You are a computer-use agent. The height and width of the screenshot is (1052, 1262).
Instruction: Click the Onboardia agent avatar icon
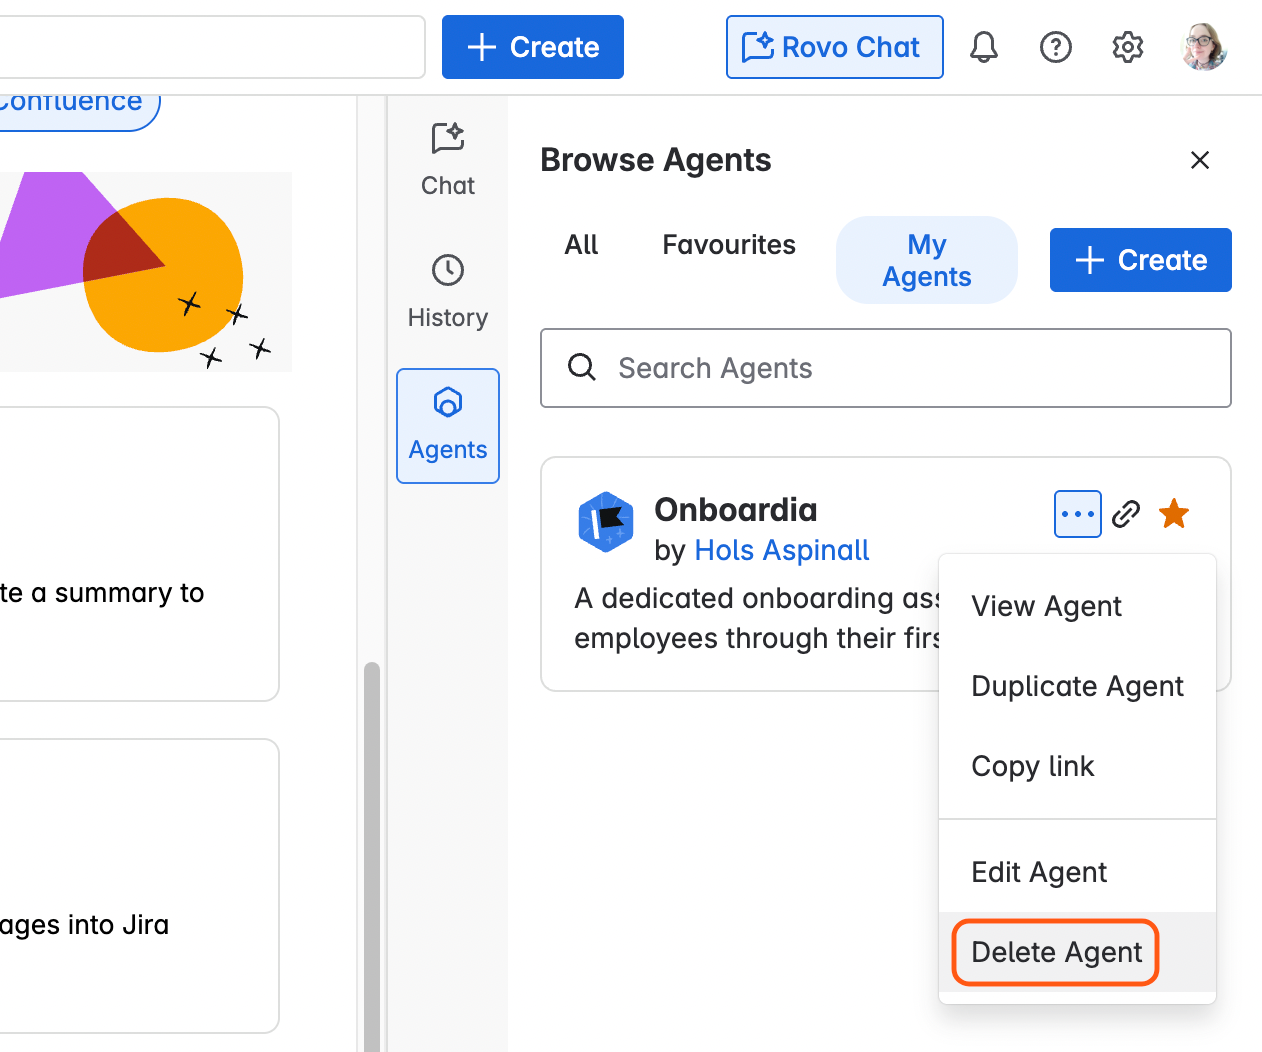[605, 522]
